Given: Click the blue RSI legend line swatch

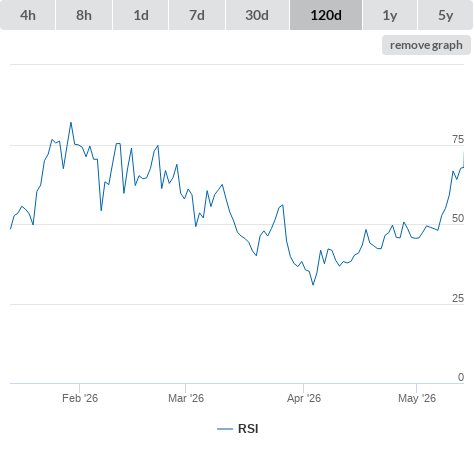Looking at the screenshot, I should tap(225, 429).
